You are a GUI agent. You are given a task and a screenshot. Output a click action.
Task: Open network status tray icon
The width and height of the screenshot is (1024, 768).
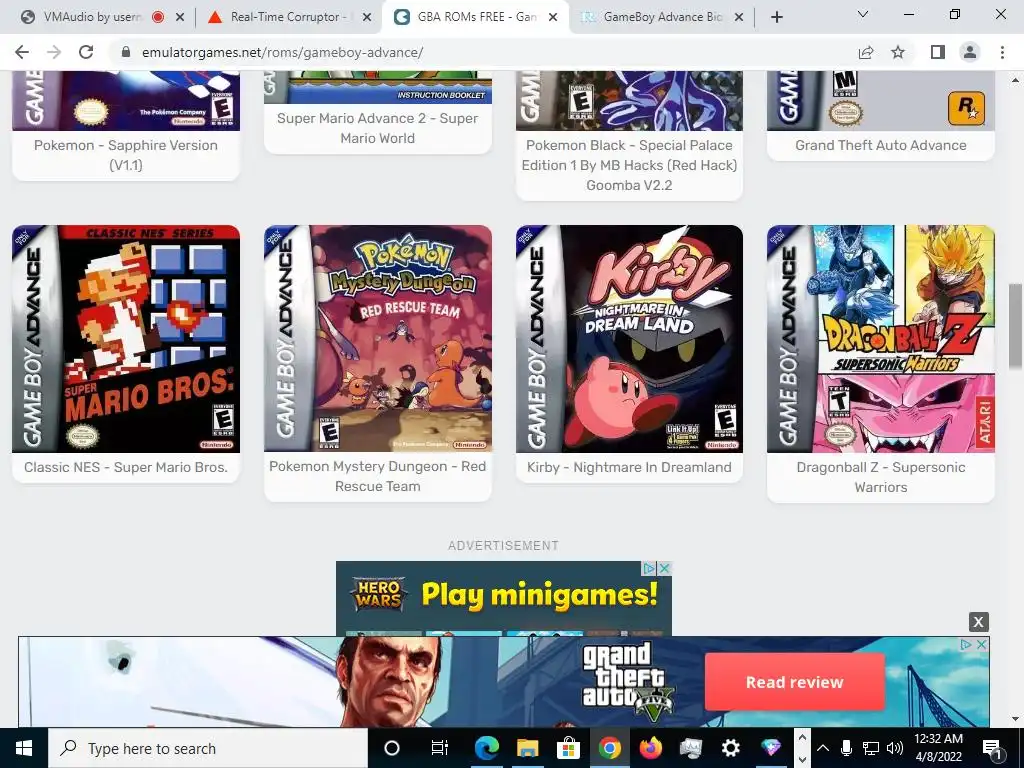coord(871,748)
